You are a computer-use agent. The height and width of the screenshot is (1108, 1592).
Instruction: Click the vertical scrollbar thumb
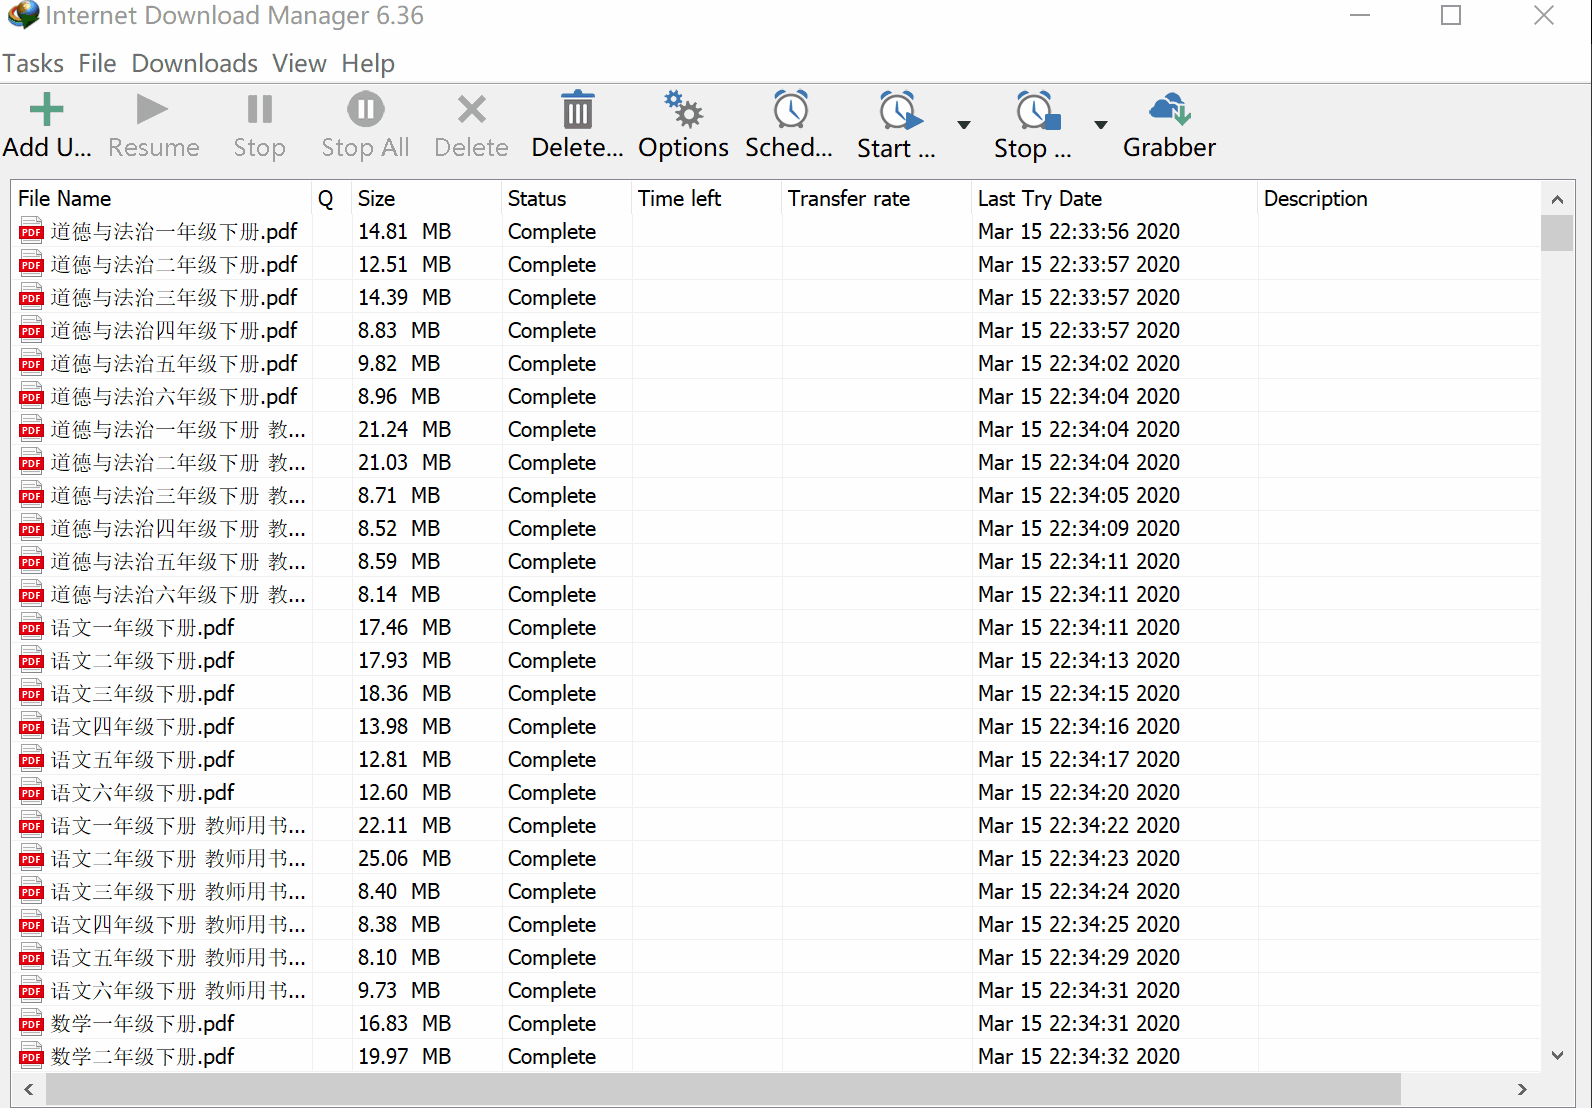click(x=1557, y=233)
